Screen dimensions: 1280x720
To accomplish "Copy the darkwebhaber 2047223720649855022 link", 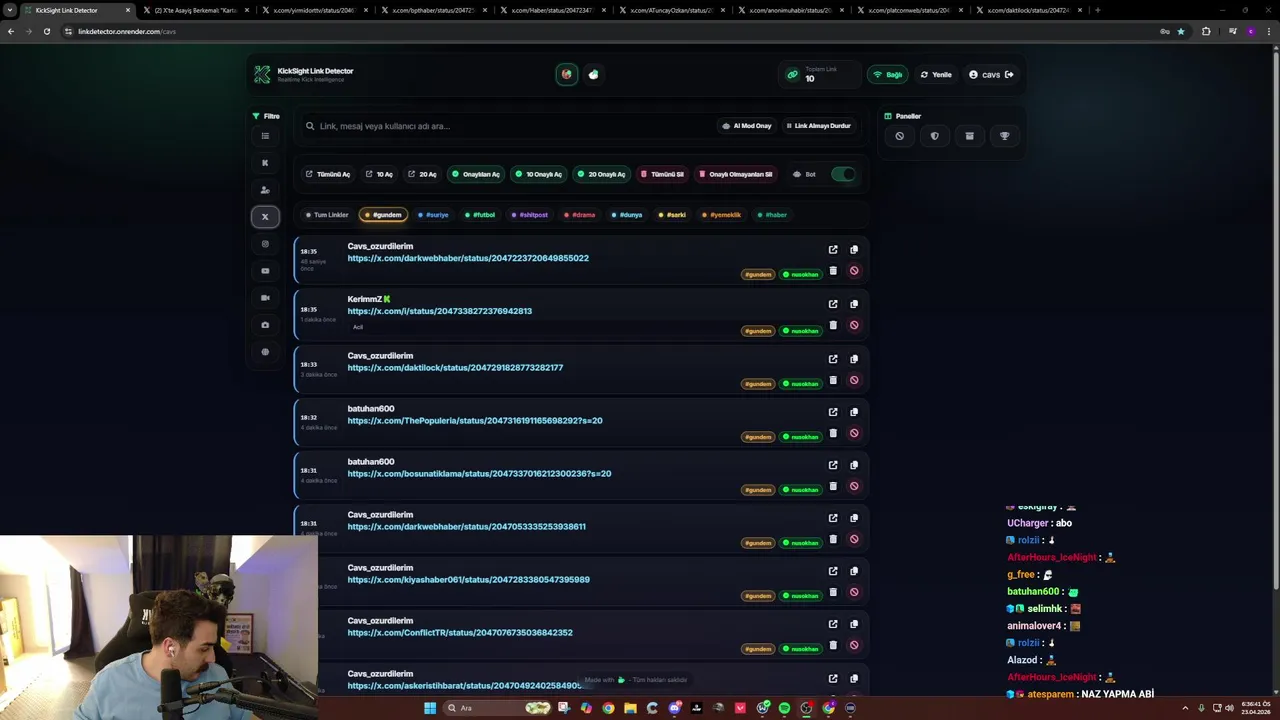I will (854, 250).
